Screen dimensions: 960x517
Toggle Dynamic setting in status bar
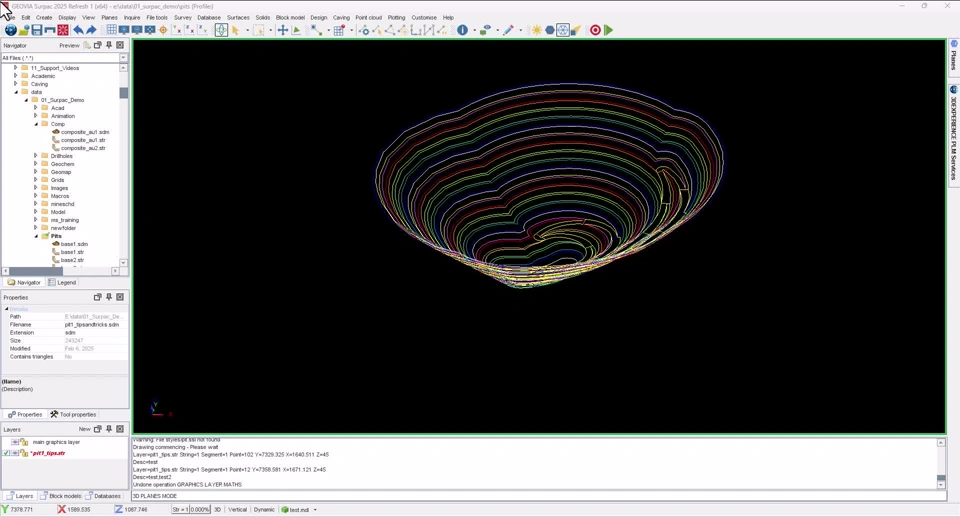(264, 510)
